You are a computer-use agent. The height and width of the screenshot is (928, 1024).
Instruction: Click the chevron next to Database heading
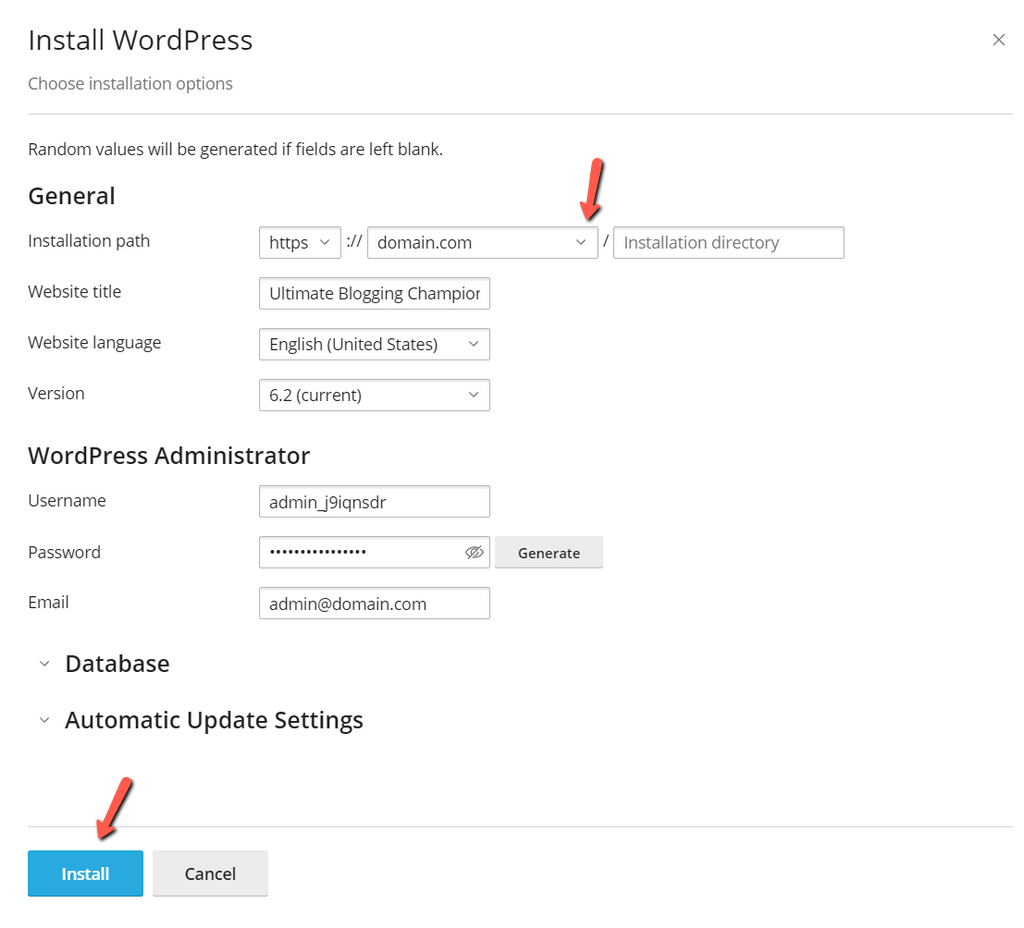point(44,663)
